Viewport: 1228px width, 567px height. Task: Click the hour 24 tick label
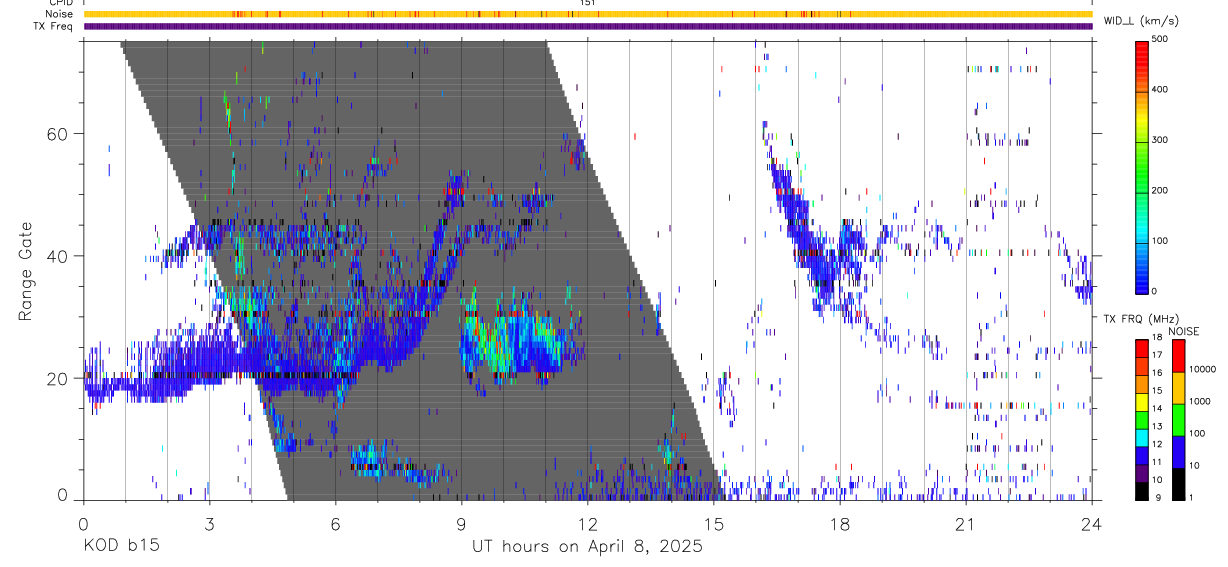pos(1091,524)
